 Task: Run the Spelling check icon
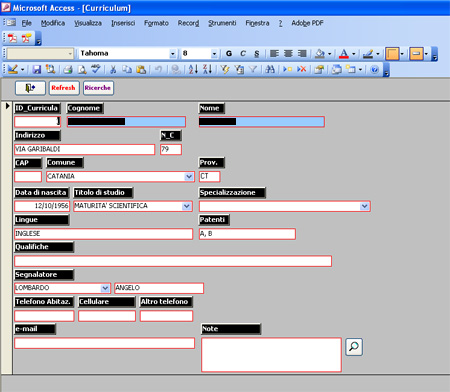pyautogui.click(x=96, y=69)
